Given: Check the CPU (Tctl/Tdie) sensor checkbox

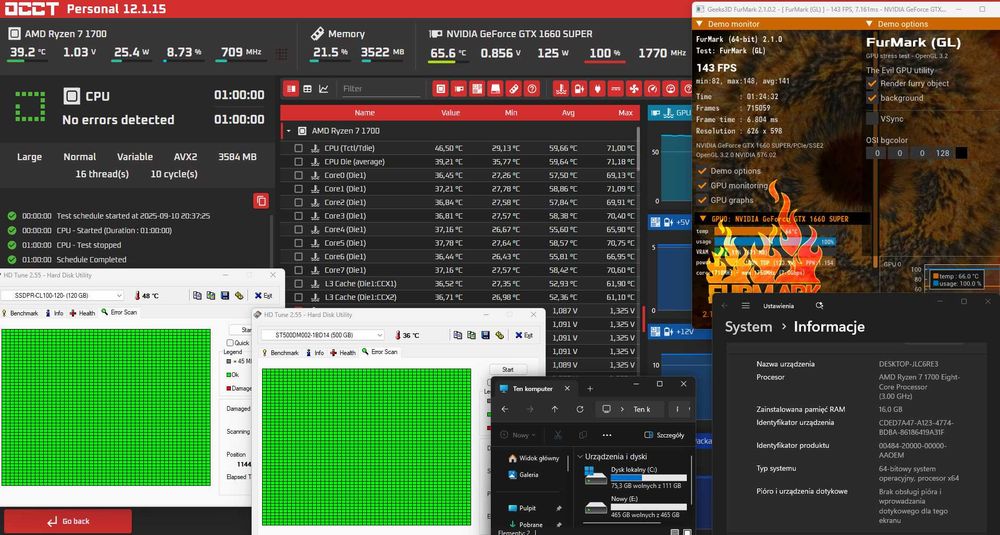Looking at the screenshot, I should click(298, 148).
